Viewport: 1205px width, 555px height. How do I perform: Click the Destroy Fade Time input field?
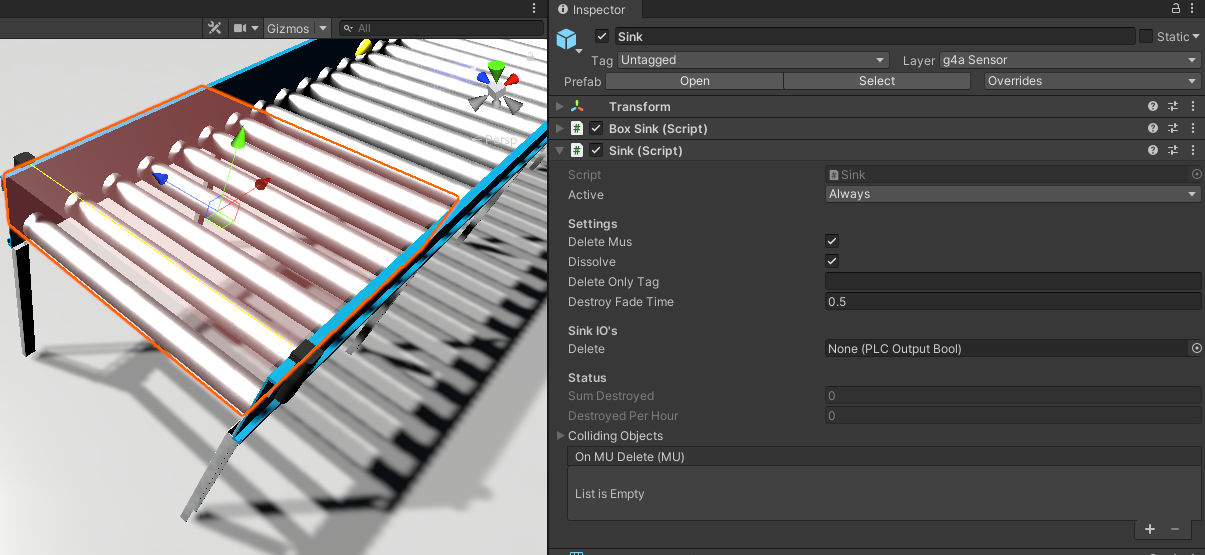pos(1013,302)
